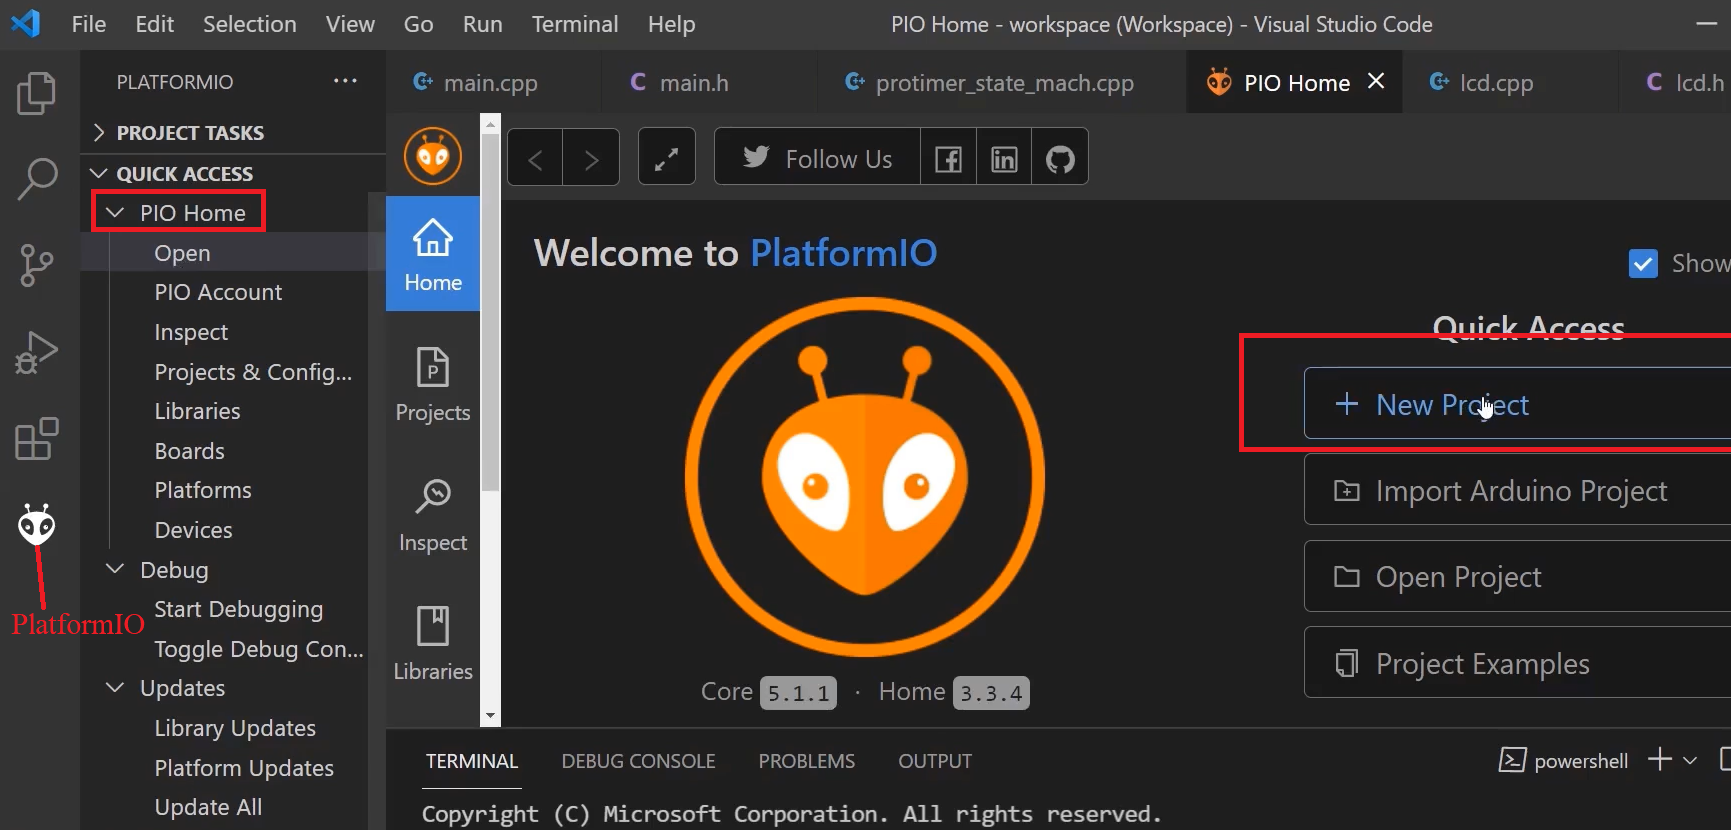This screenshot has width=1731, height=830.
Task: Open the terminal launch profile dropdown arrow
Action: tap(1690, 761)
